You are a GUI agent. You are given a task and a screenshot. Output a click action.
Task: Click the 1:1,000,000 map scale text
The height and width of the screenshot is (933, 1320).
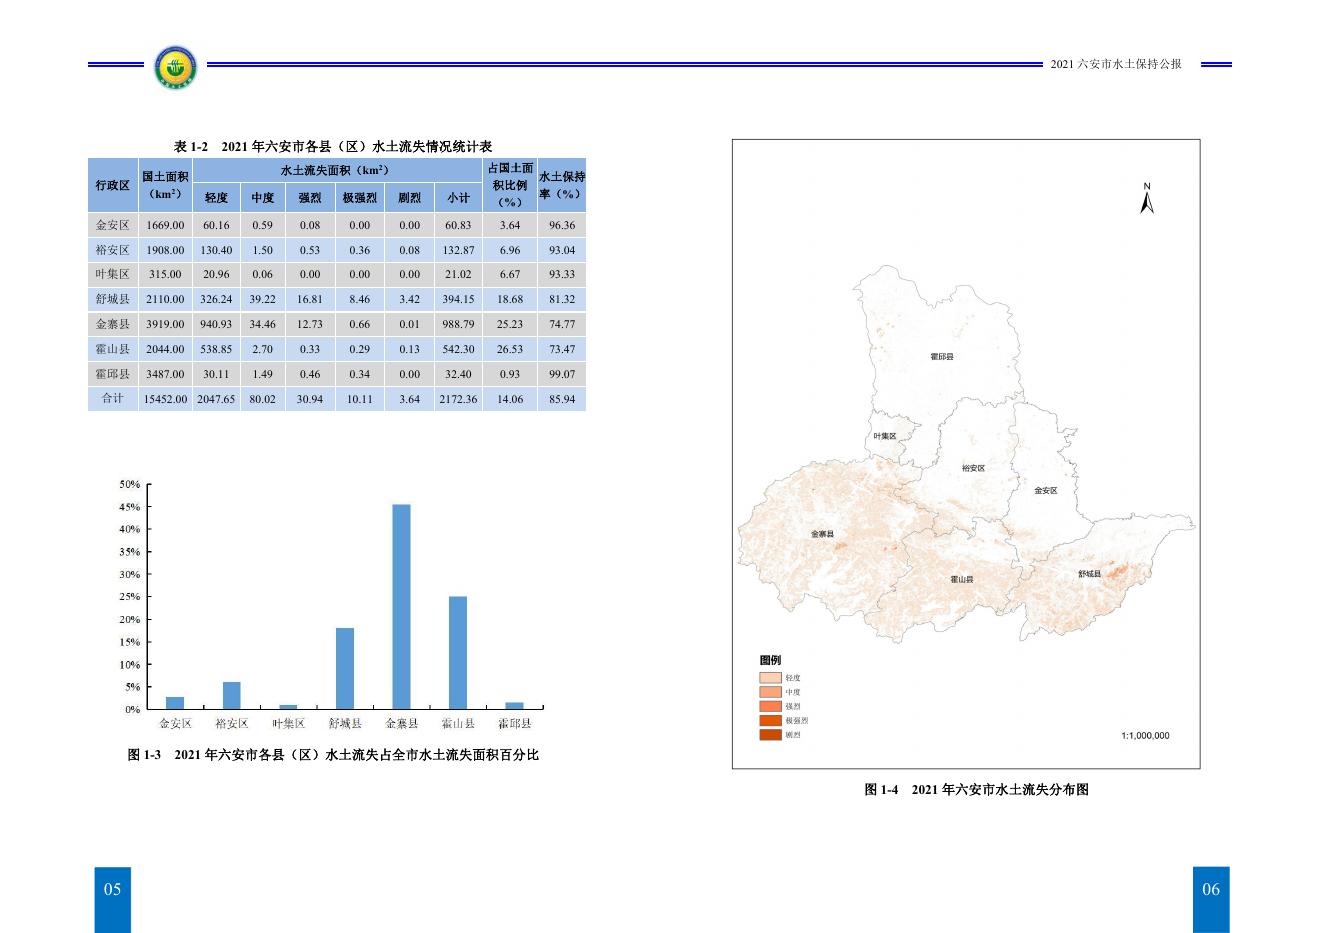1145,735
